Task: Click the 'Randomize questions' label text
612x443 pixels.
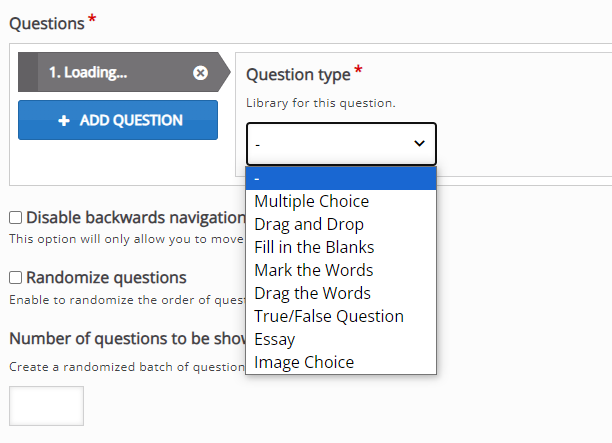Action: [106, 278]
